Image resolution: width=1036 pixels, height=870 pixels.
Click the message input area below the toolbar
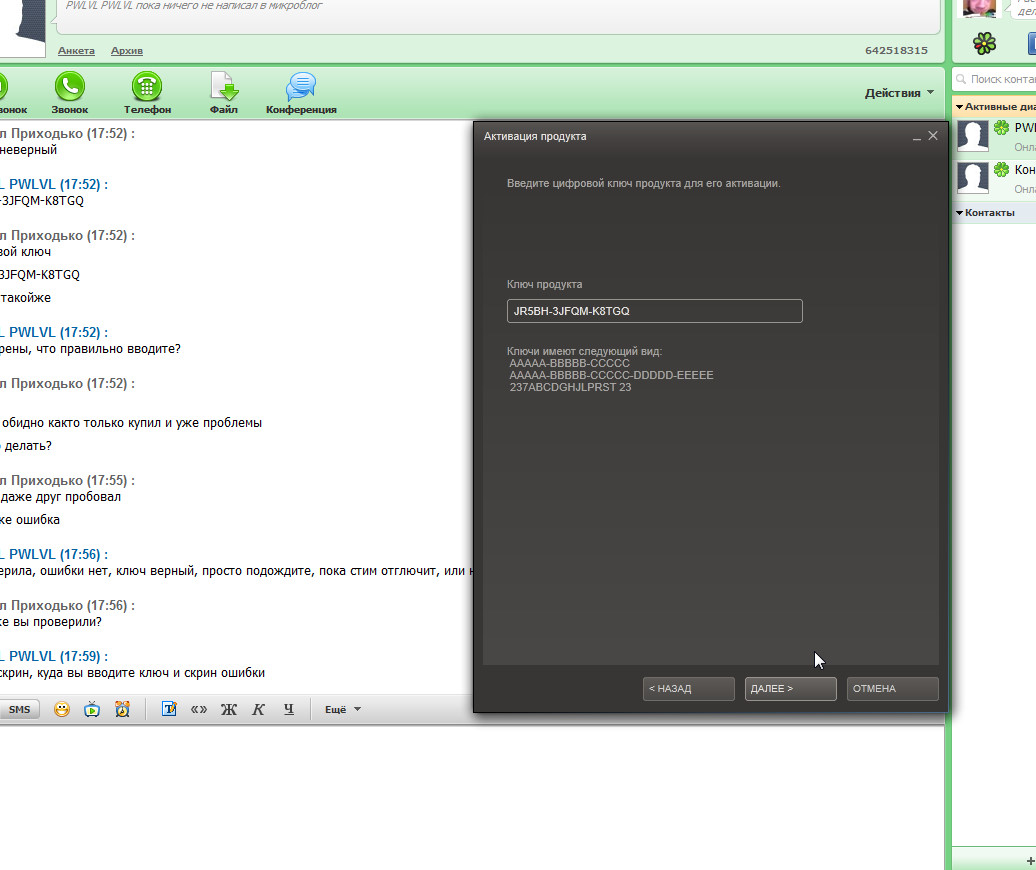(x=472, y=796)
